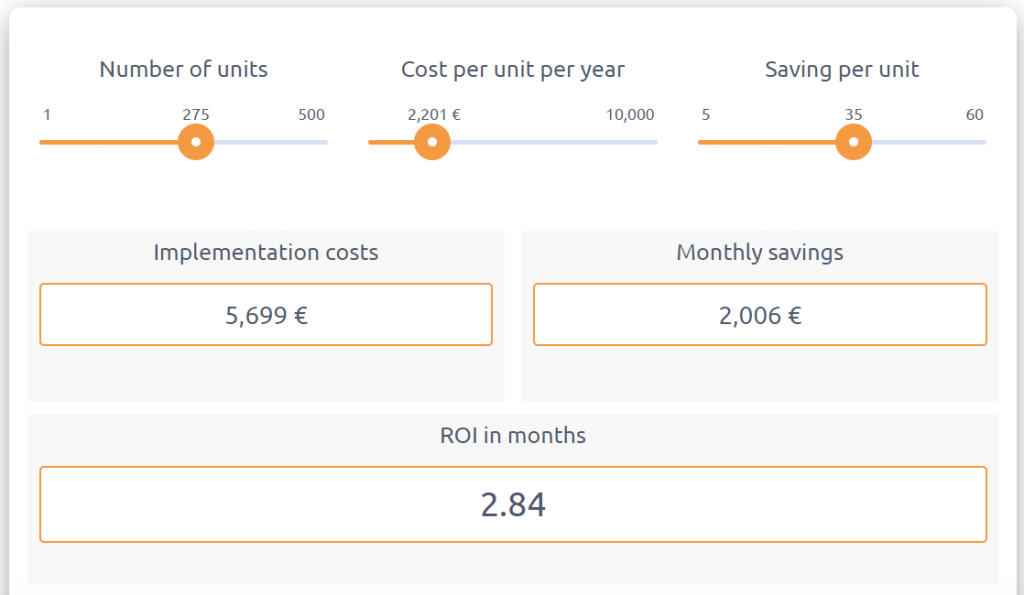
Task: Click the Number of units slider handle
Action: [196, 142]
